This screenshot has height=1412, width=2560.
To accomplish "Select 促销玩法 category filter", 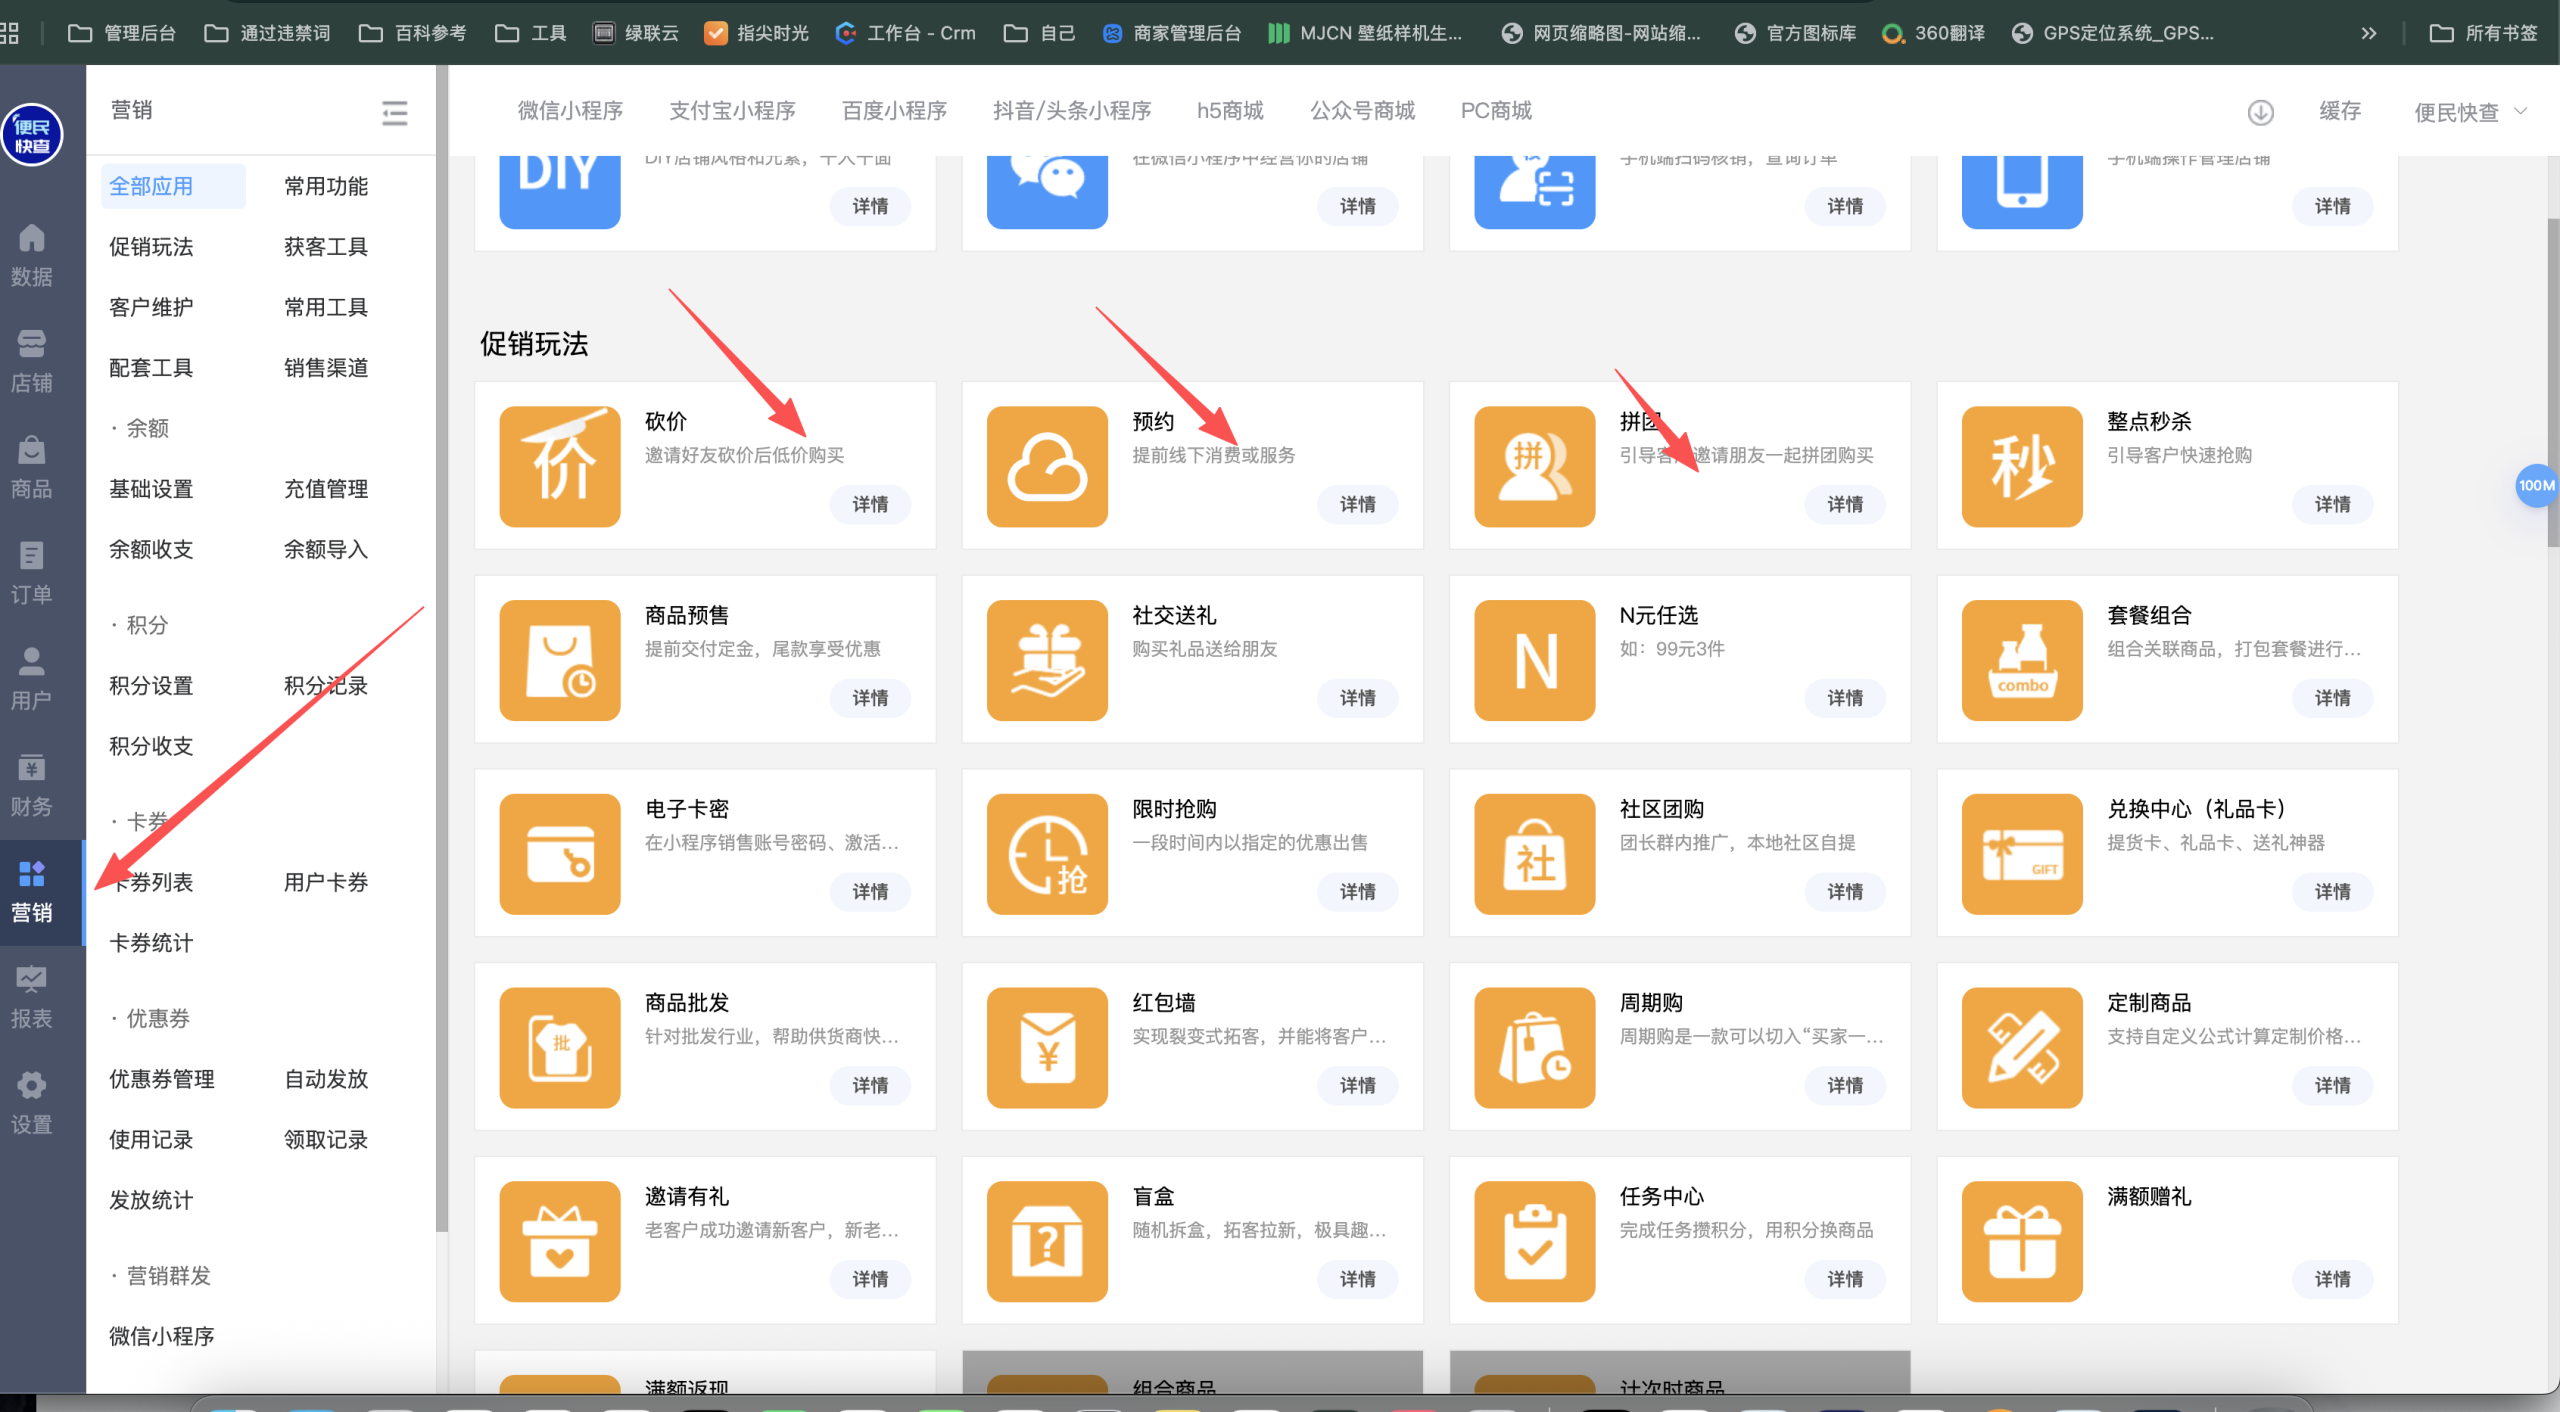I will (151, 247).
